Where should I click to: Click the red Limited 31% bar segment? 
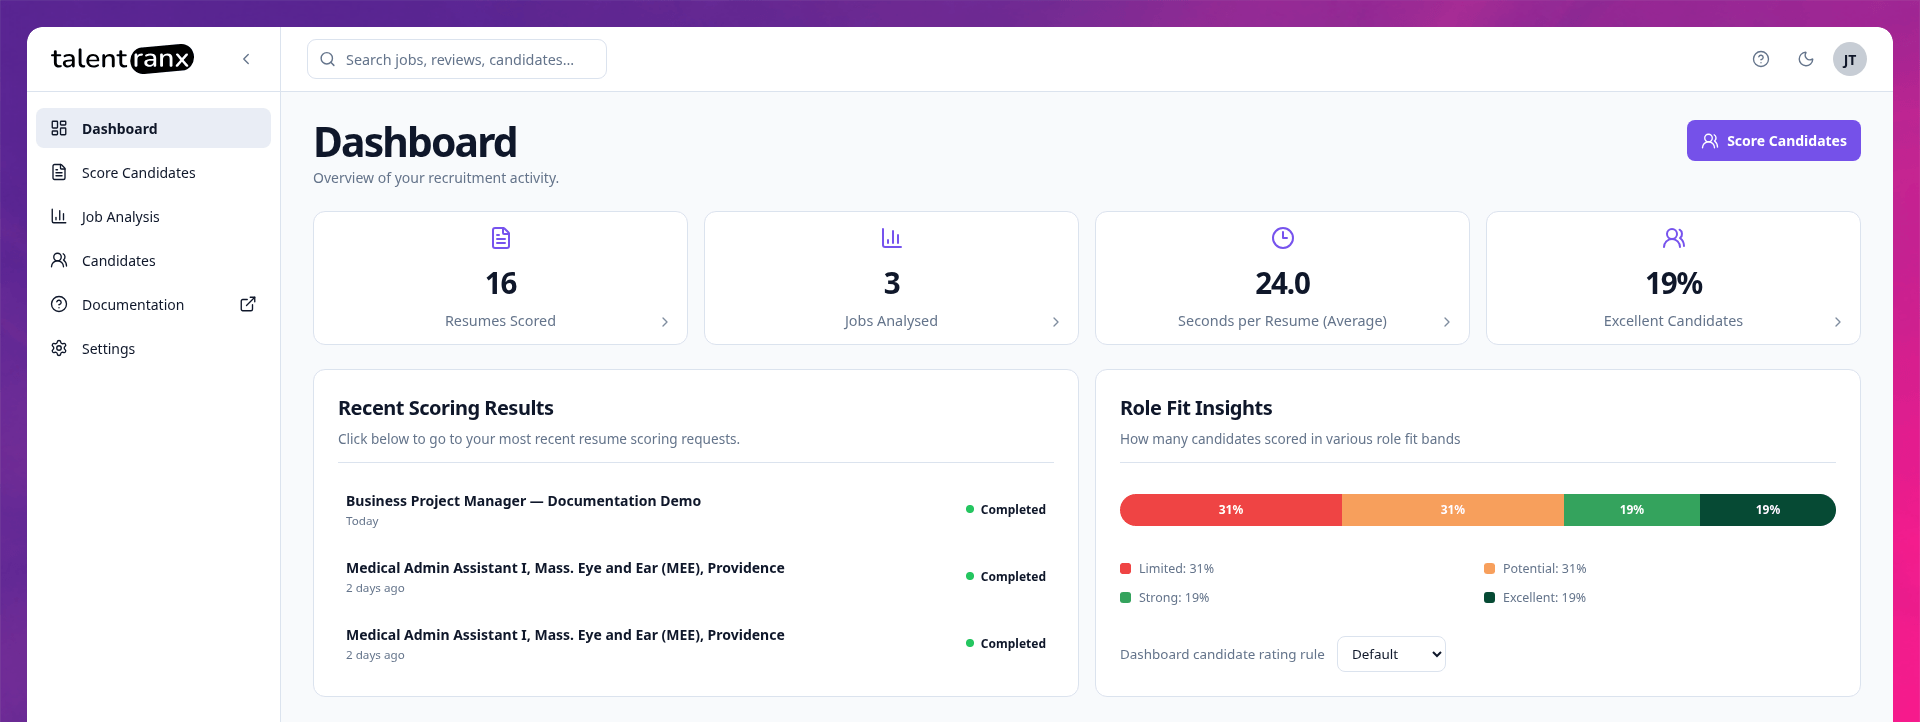coord(1231,510)
